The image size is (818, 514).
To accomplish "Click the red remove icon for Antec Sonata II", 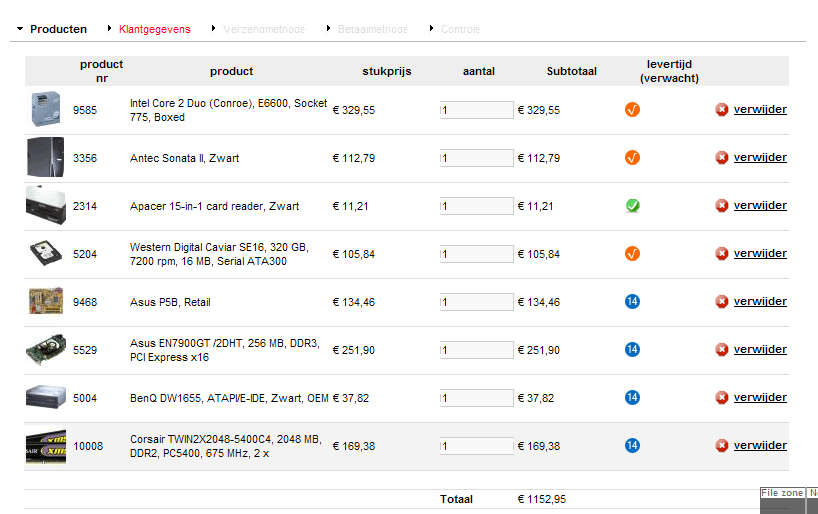I will [721, 158].
